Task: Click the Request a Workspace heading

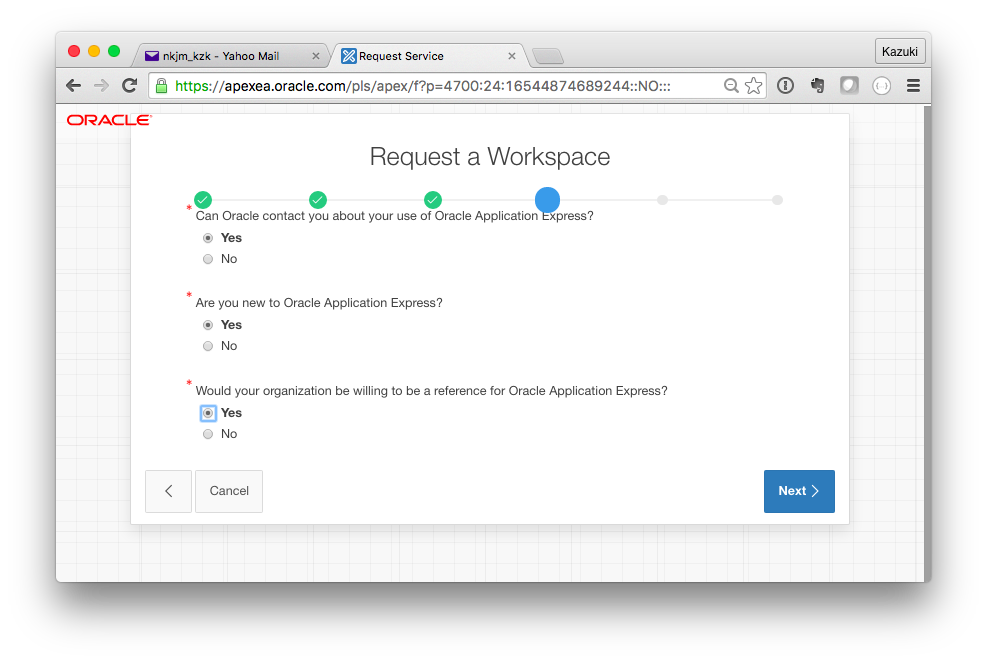Action: pyautogui.click(x=490, y=157)
